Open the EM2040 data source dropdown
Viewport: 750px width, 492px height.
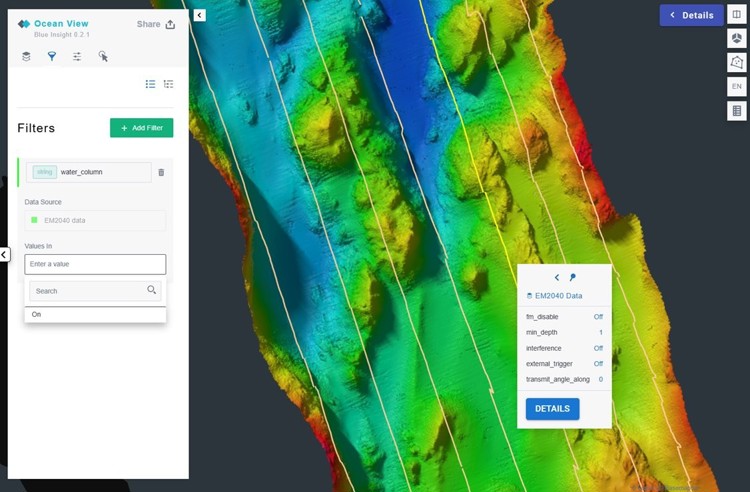pos(95,220)
